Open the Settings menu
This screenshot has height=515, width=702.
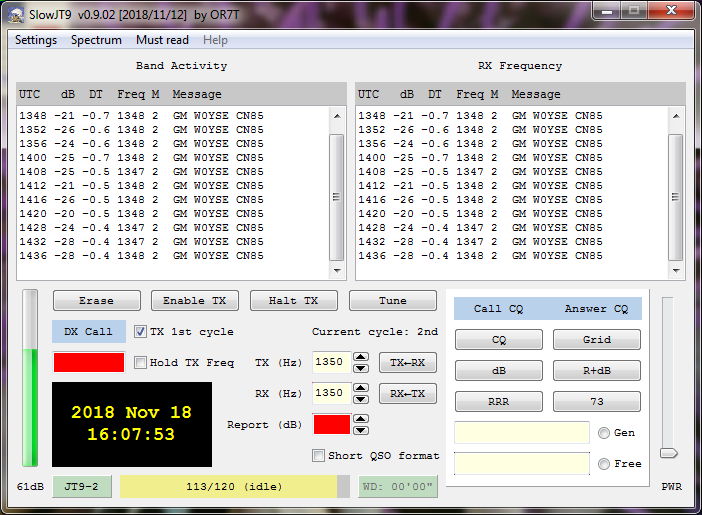pyautogui.click(x=36, y=40)
